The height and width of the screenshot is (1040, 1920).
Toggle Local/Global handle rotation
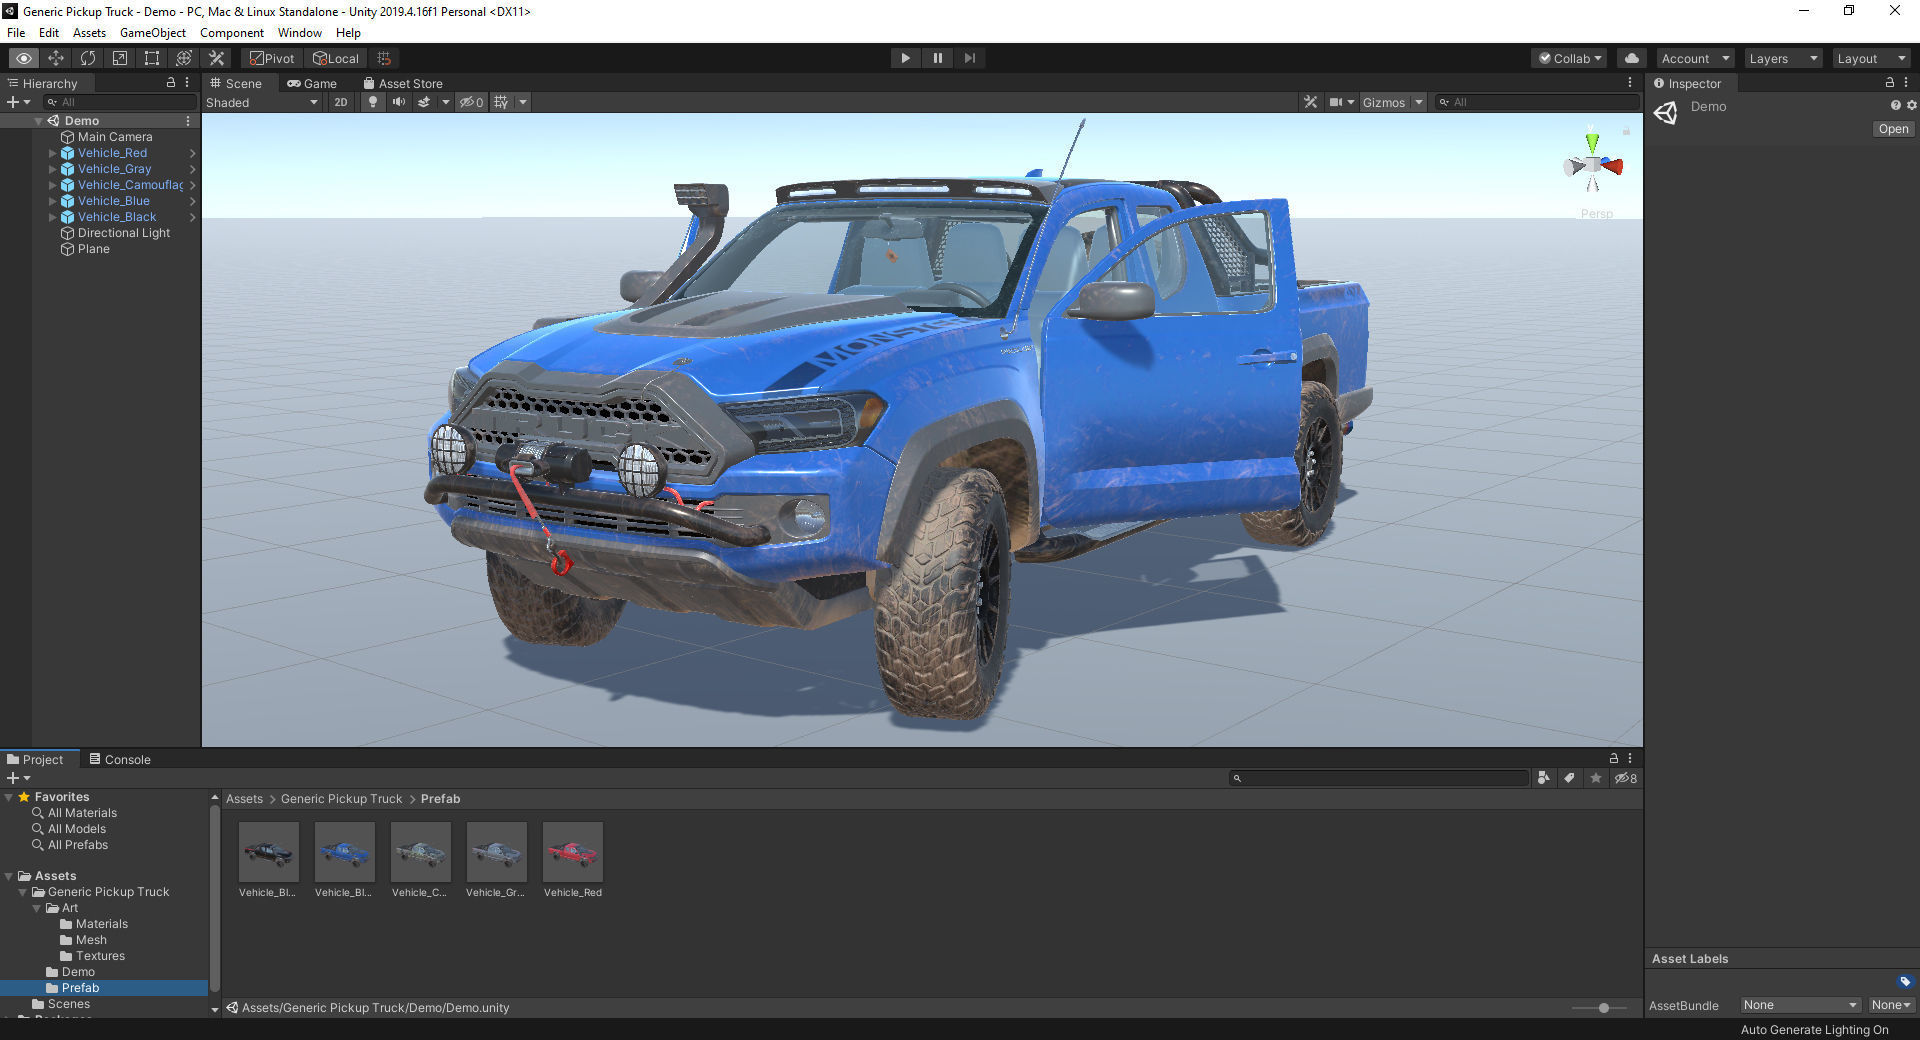(336, 58)
